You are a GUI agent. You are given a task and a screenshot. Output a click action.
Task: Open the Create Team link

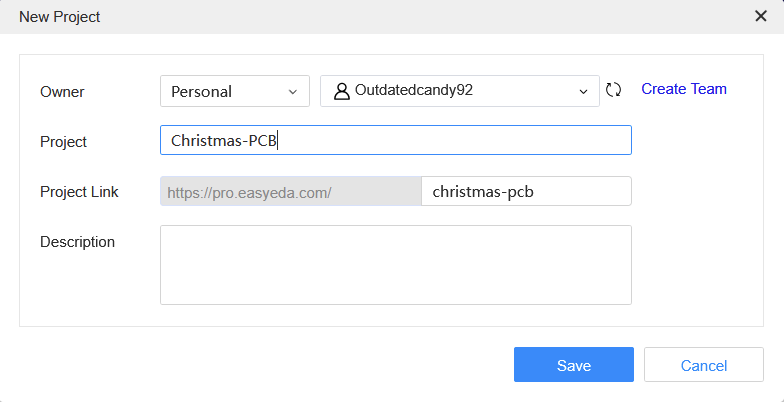[x=684, y=89]
